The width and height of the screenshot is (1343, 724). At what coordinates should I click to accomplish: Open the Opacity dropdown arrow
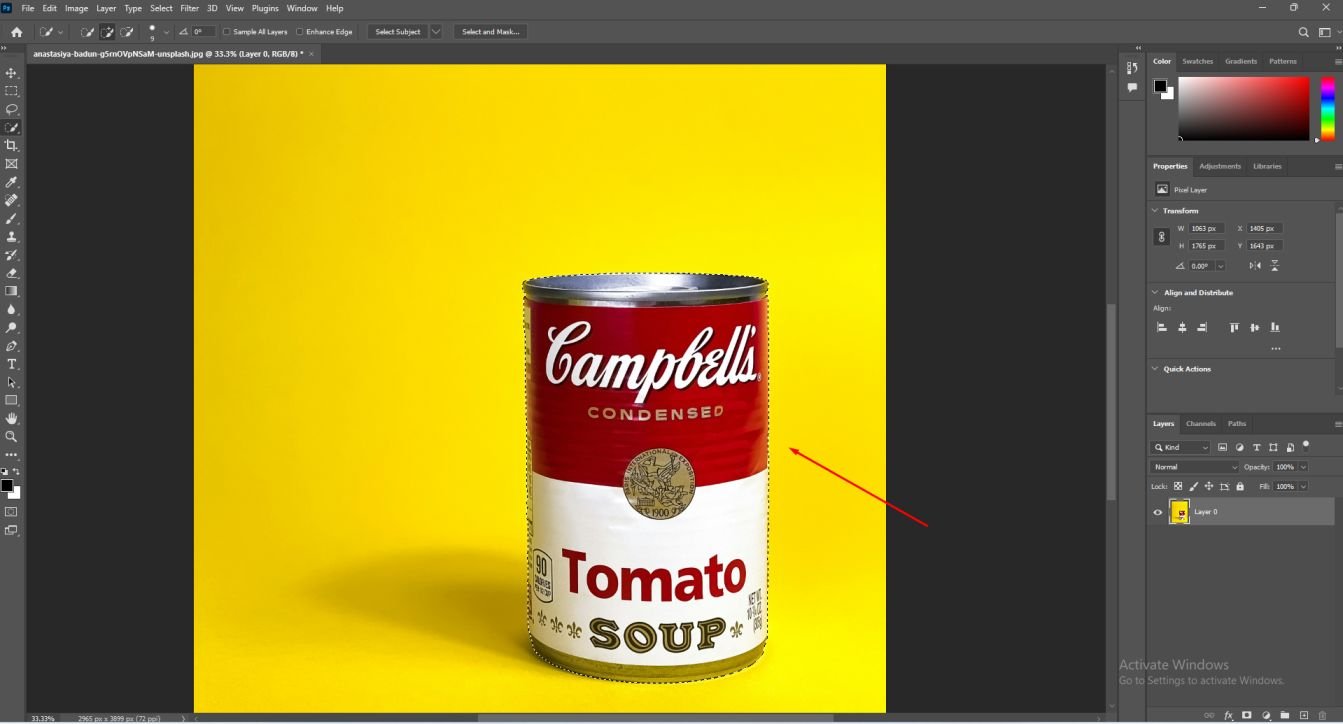point(1303,467)
